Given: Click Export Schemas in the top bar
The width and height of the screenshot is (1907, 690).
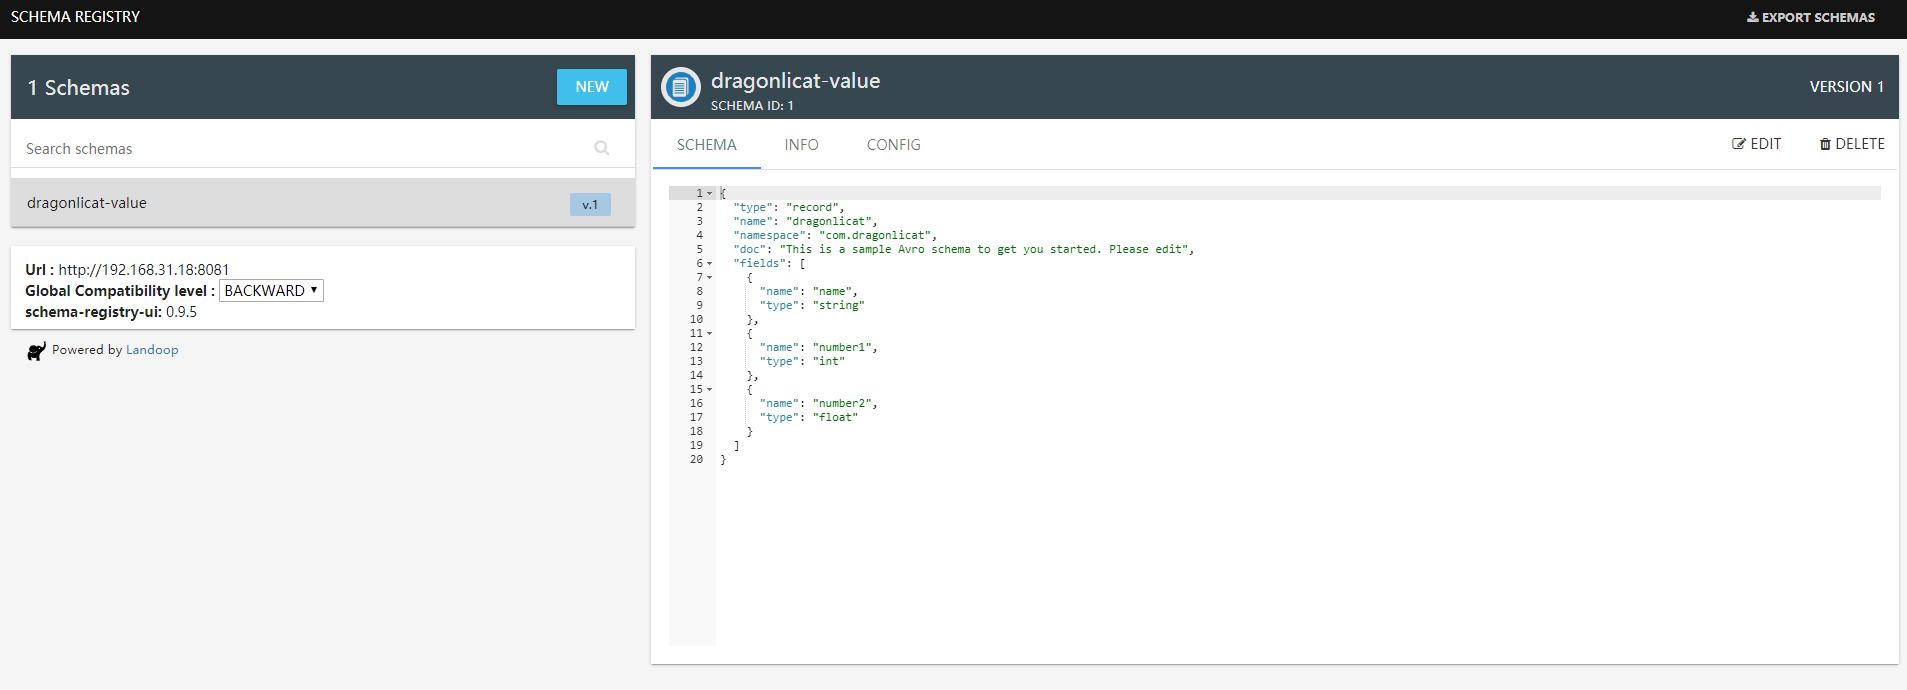Looking at the screenshot, I should click(1811, 17).
